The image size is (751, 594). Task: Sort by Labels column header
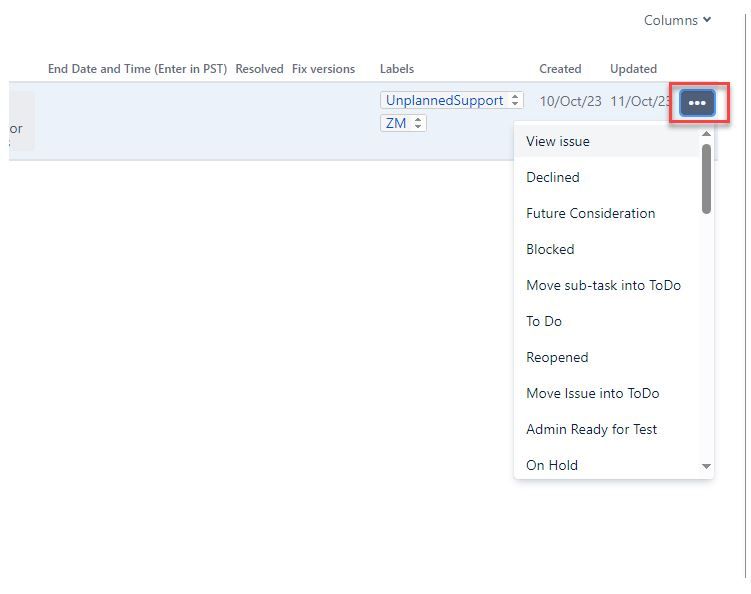tap(397, 69)
